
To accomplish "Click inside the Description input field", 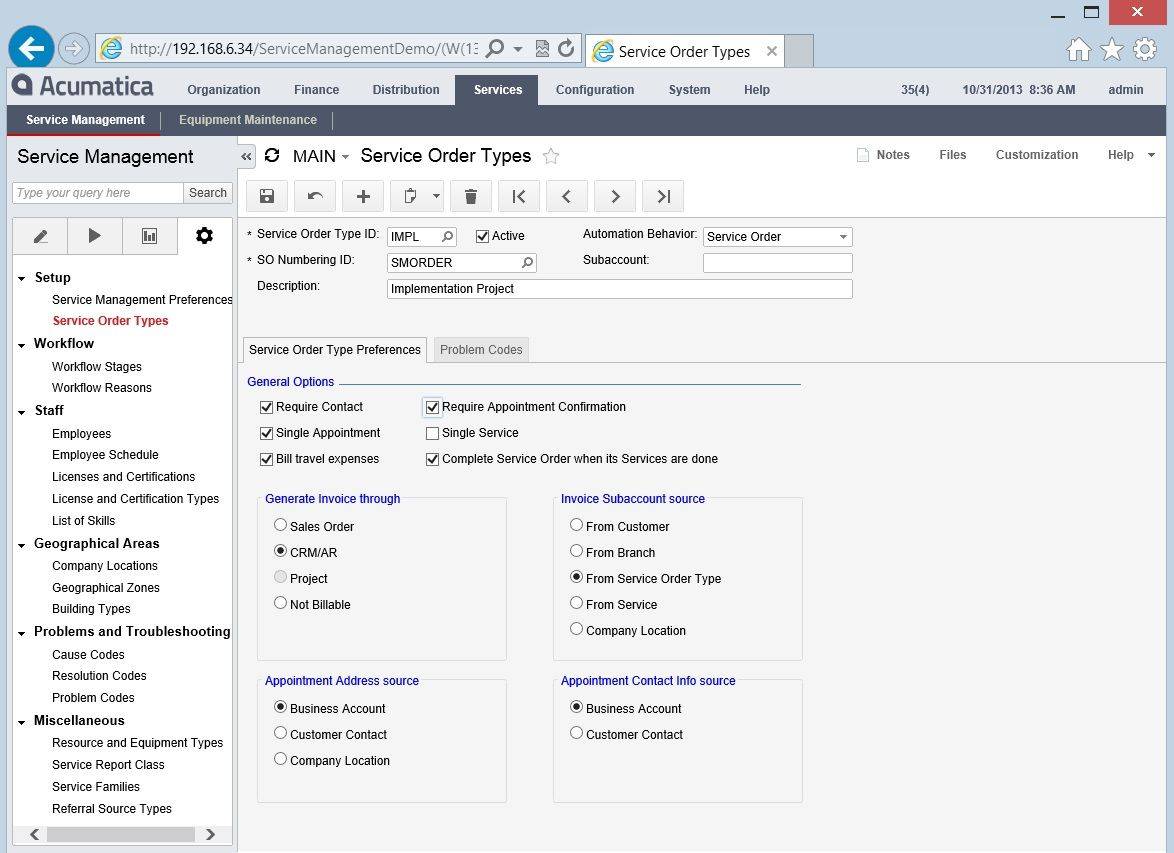I will tap(619, 287).
